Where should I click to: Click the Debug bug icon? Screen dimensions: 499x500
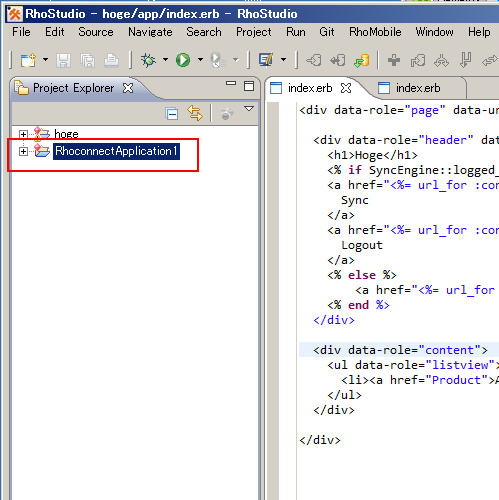148,60
